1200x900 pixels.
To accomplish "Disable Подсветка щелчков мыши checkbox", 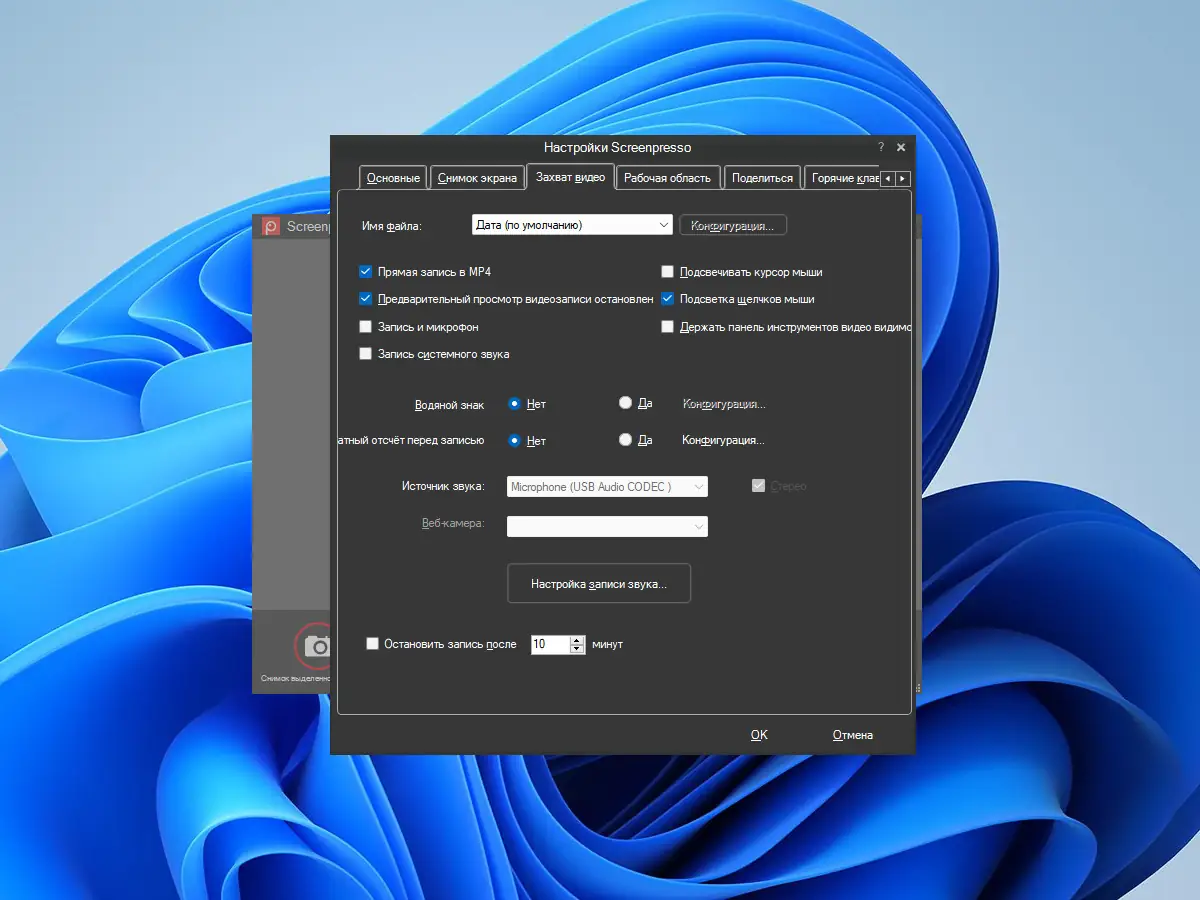I will click(x=667, y=298).
